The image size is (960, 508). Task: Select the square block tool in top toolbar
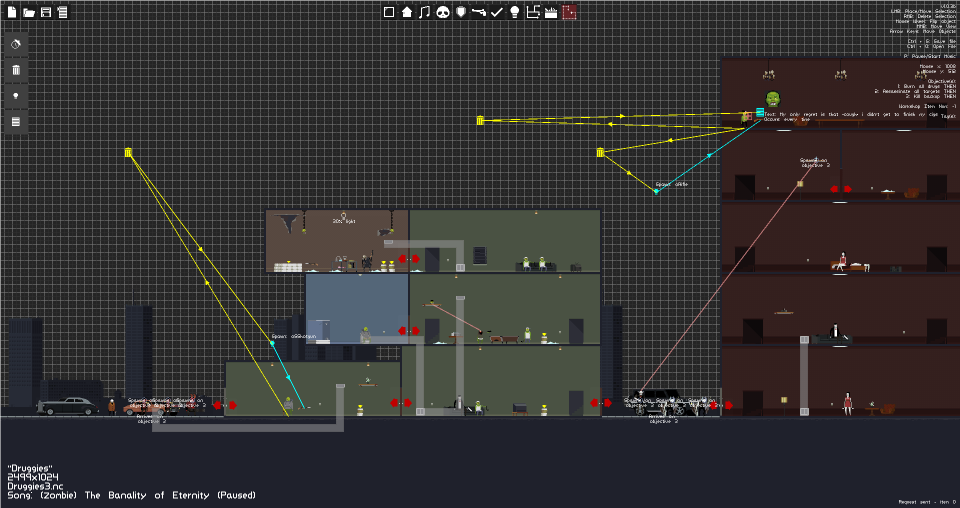389,12
